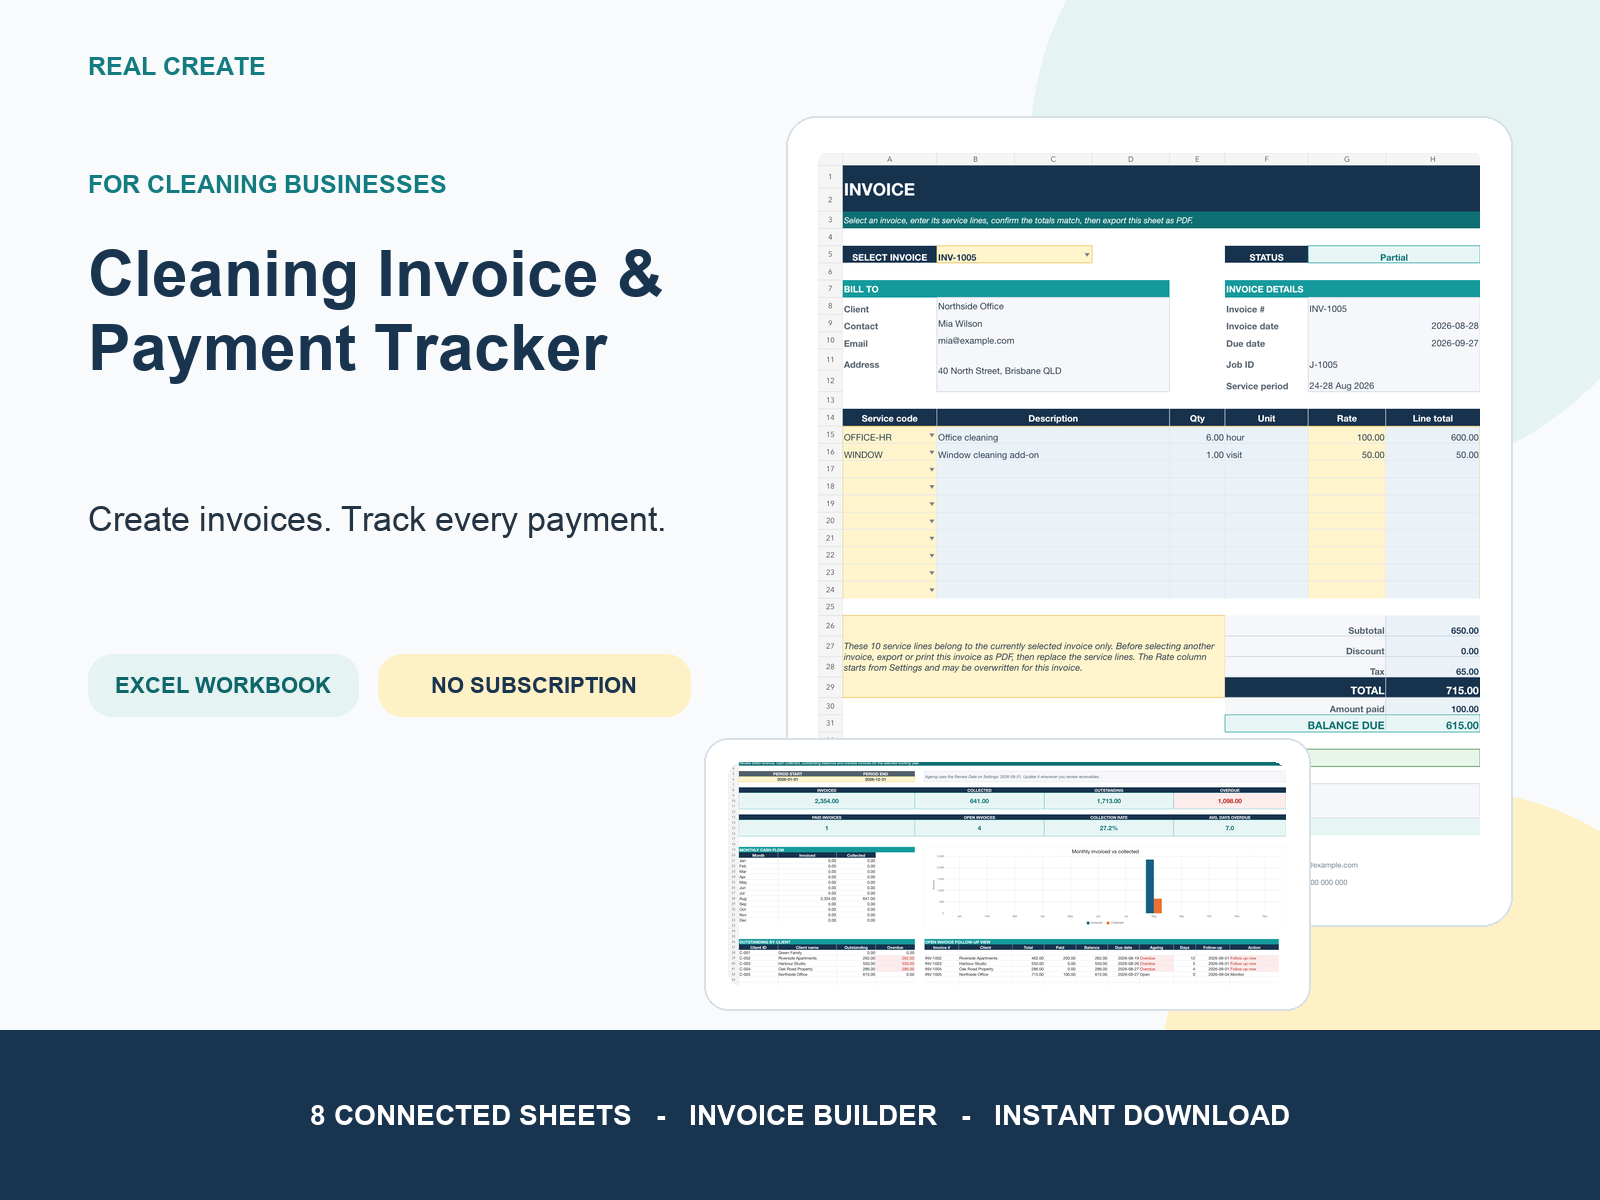Image resolution: width=1600 pixels, height=1200 pixels.
Task: Click the '8 CONNECTED SHEETS' footer text
Action: click(x=470, y=1115)
